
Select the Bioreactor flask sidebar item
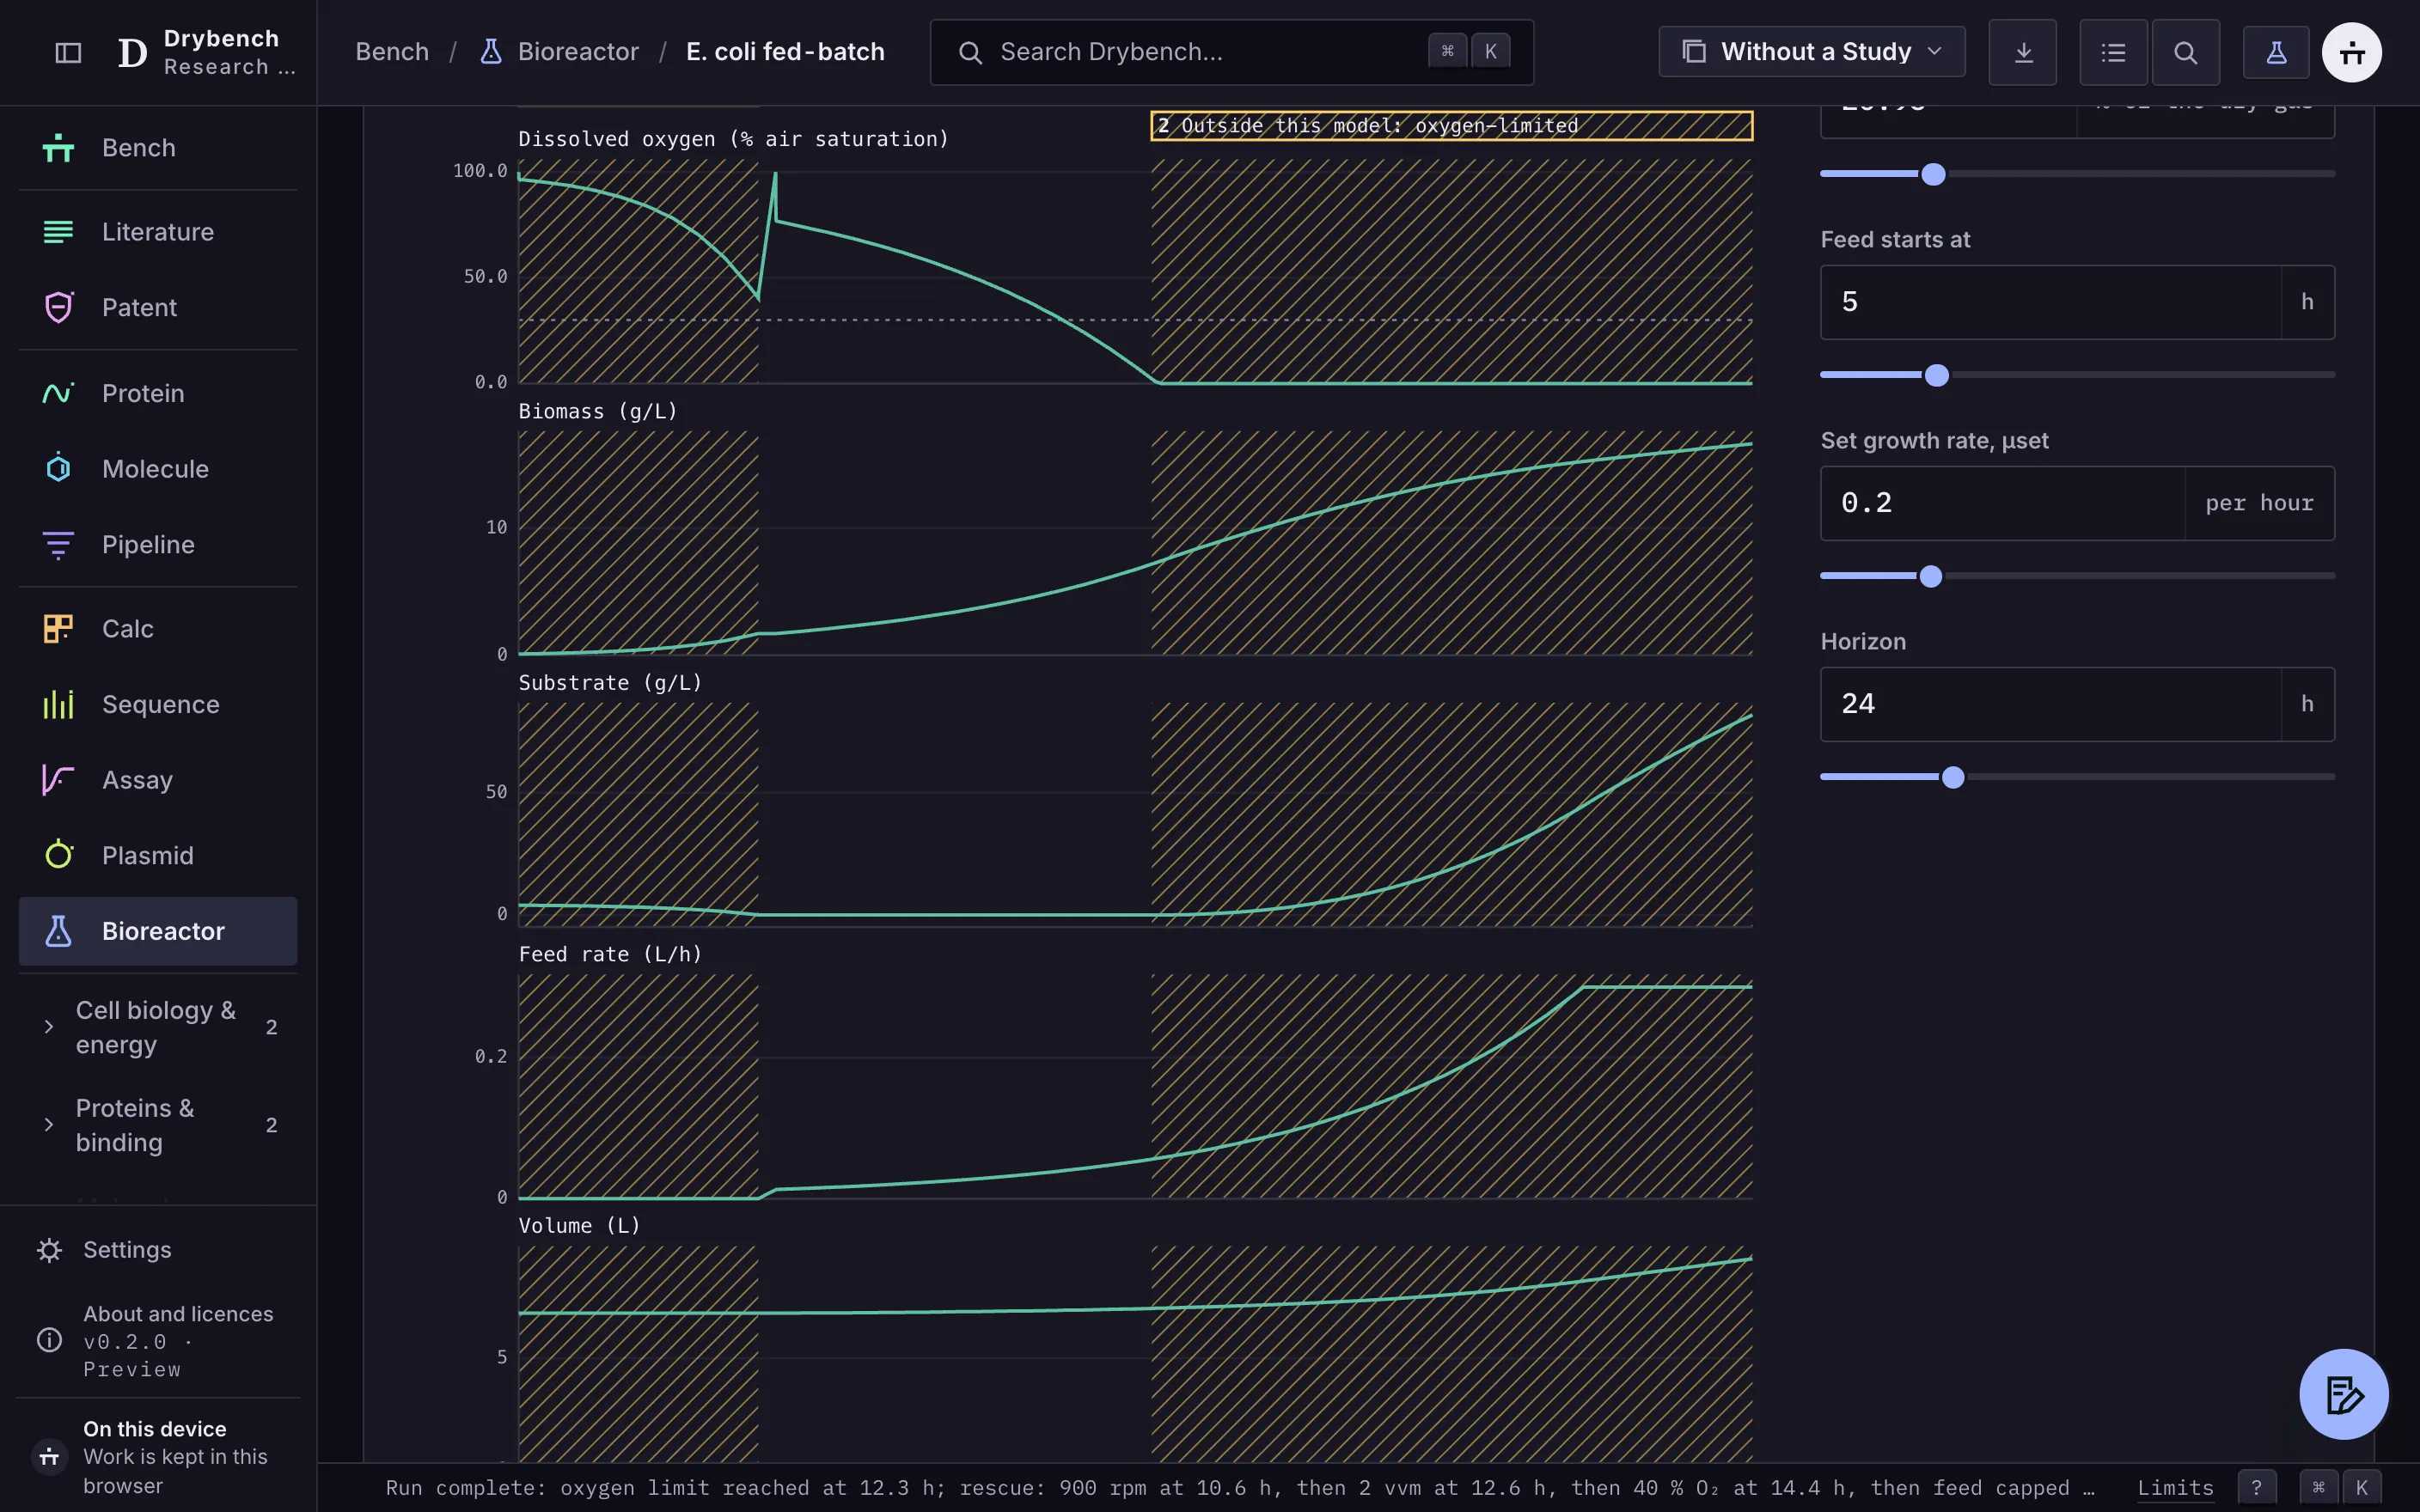coord(158,931)
